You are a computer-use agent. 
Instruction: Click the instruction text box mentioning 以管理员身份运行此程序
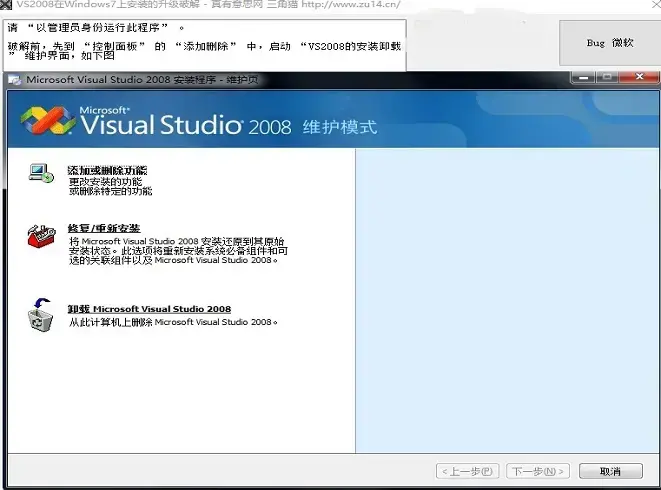tap(205, 45)
